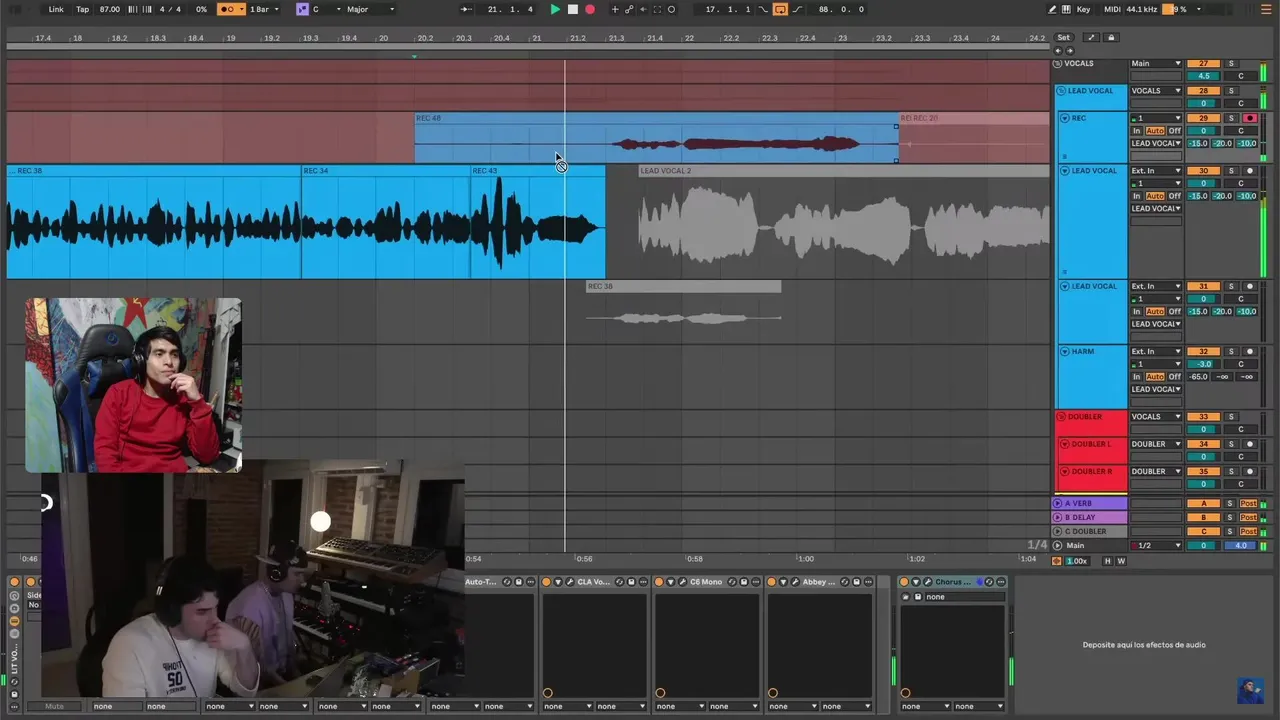
Task: Click the CLA Vo device save preset icon
Action: 632,582
